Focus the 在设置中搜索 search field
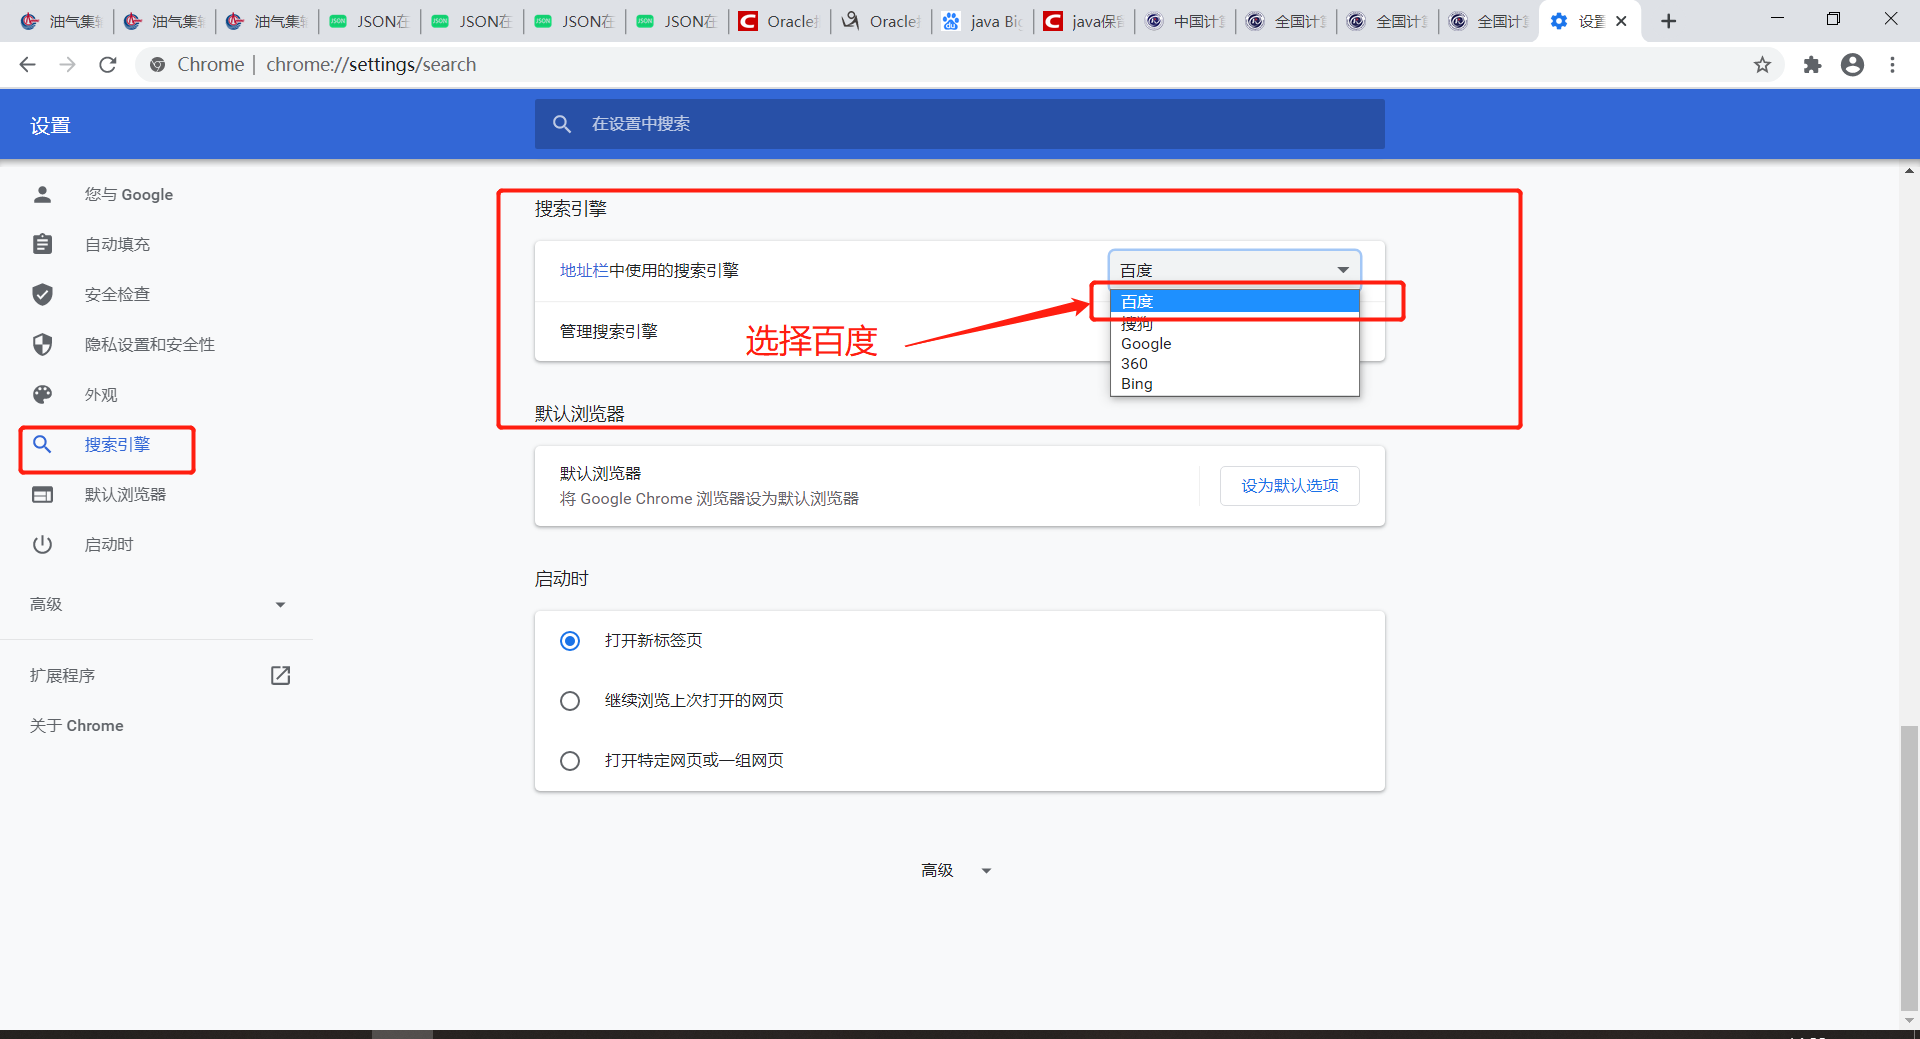 point(960,124)
